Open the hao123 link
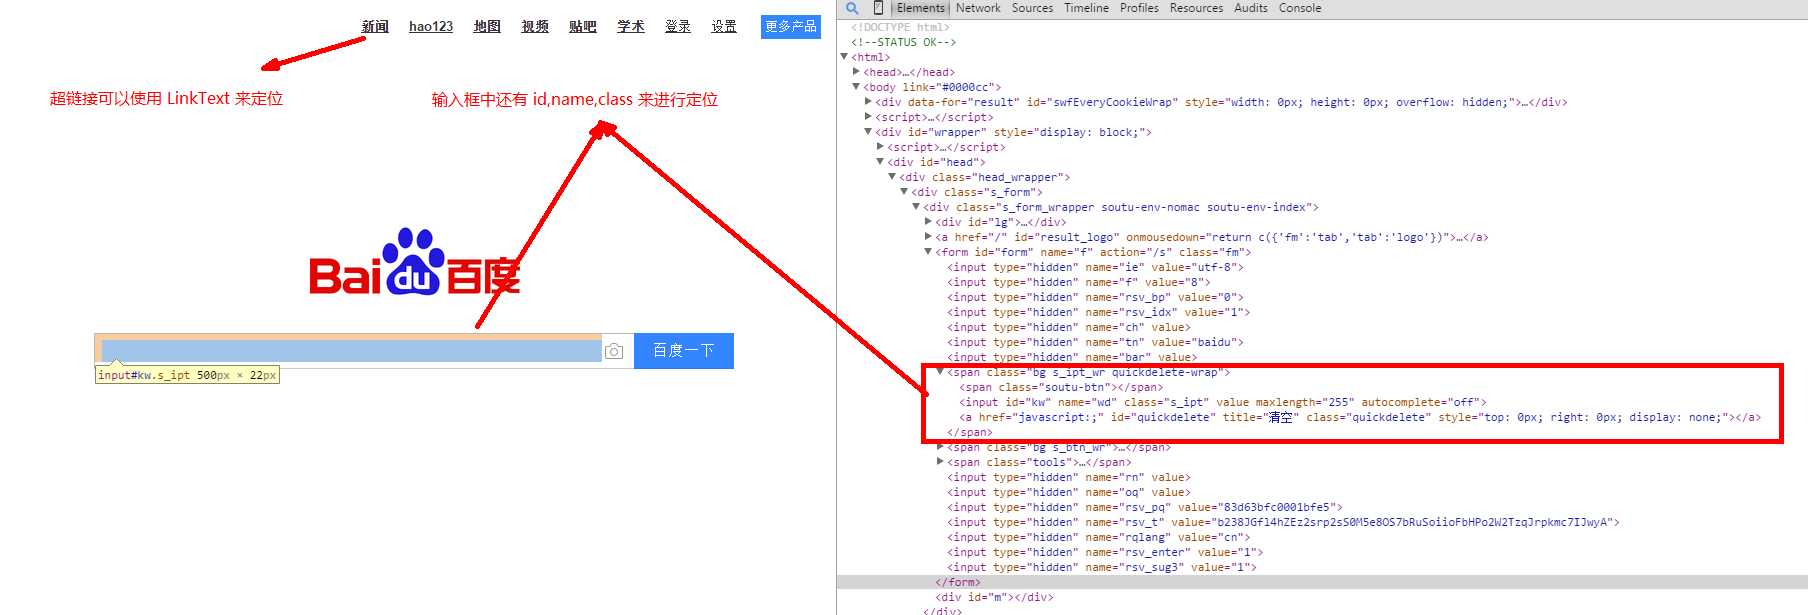The image size is (1808, 615). coord(431,27)
